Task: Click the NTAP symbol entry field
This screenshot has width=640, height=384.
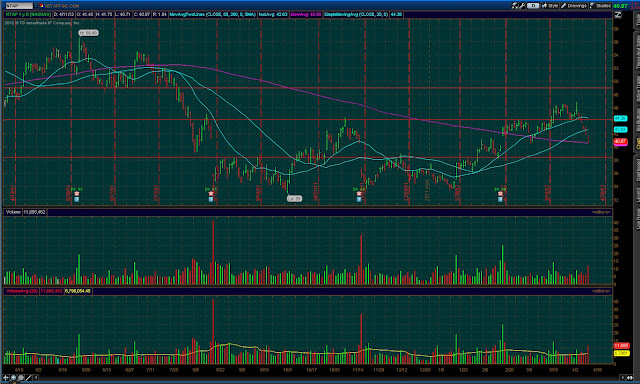Action: [19, 6]
